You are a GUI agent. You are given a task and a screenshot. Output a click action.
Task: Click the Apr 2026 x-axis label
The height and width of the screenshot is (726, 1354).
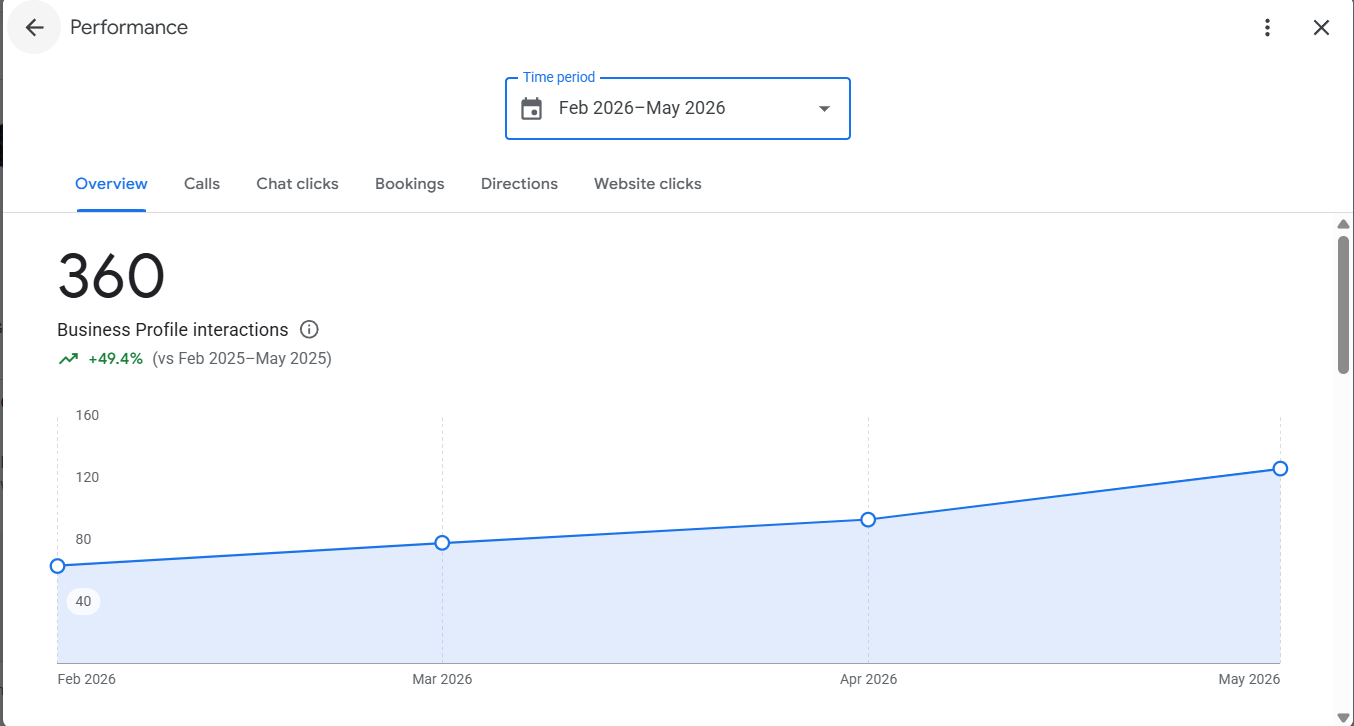(867, 679)
